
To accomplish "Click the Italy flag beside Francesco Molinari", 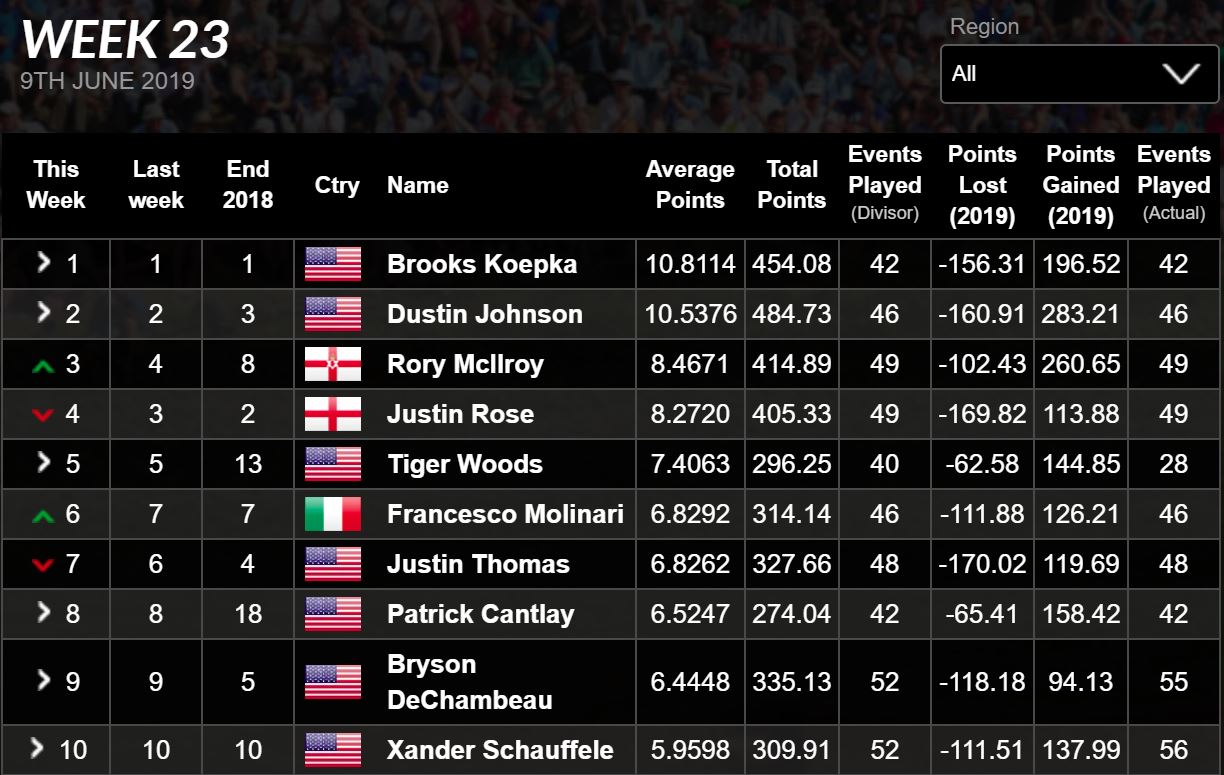I will coord(333,514).
